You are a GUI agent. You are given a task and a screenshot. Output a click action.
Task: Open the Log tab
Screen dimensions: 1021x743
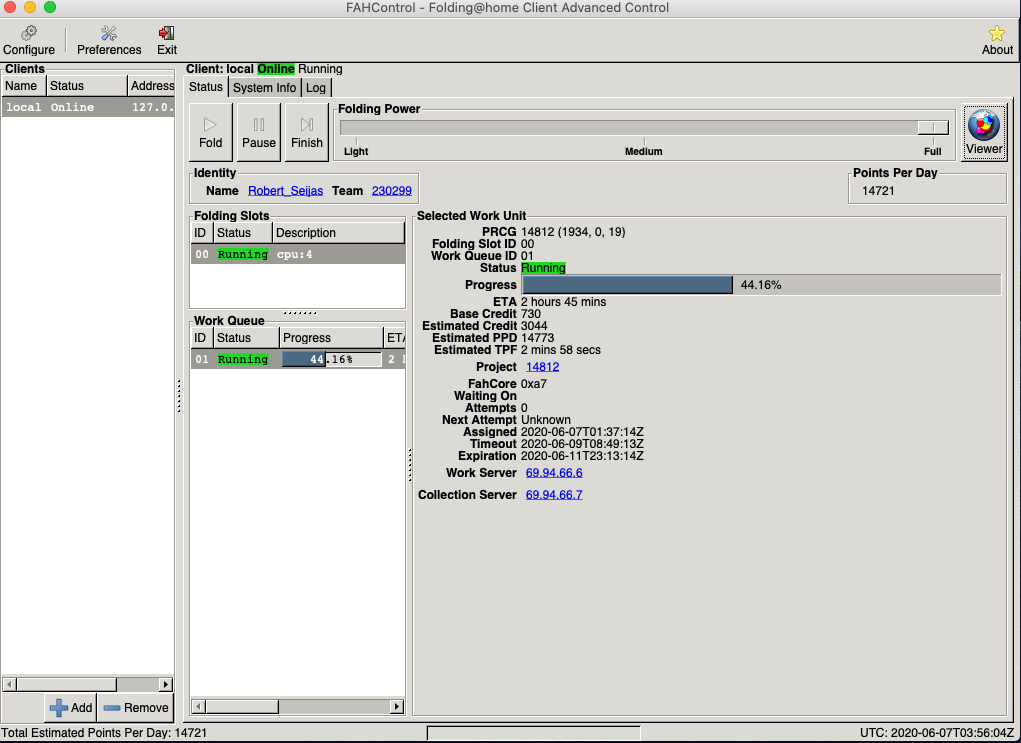tap(316, 87)
